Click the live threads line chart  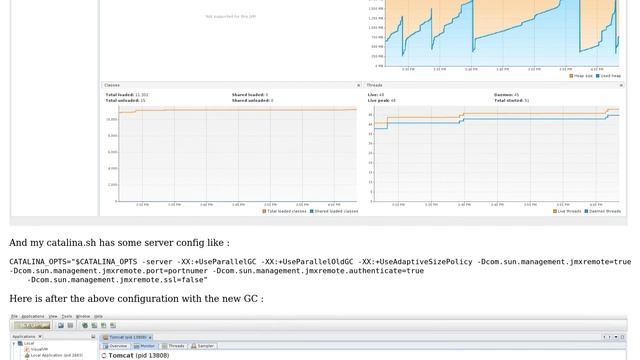[x=497, y=153]
